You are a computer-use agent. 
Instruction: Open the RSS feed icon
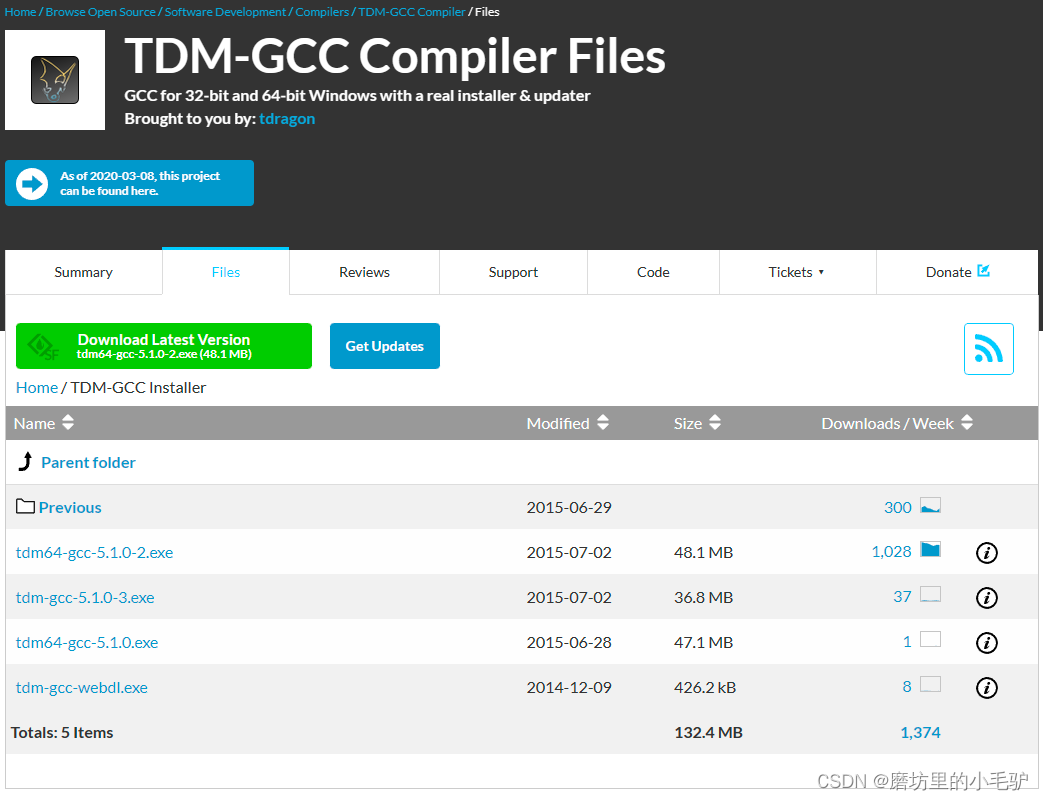click(x=988, y=349)
